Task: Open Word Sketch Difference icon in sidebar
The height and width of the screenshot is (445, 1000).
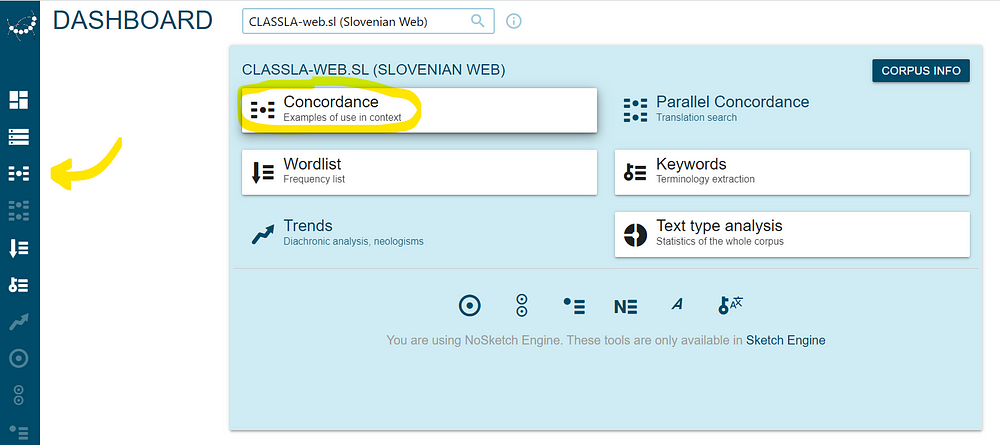Action: (18, 395)
